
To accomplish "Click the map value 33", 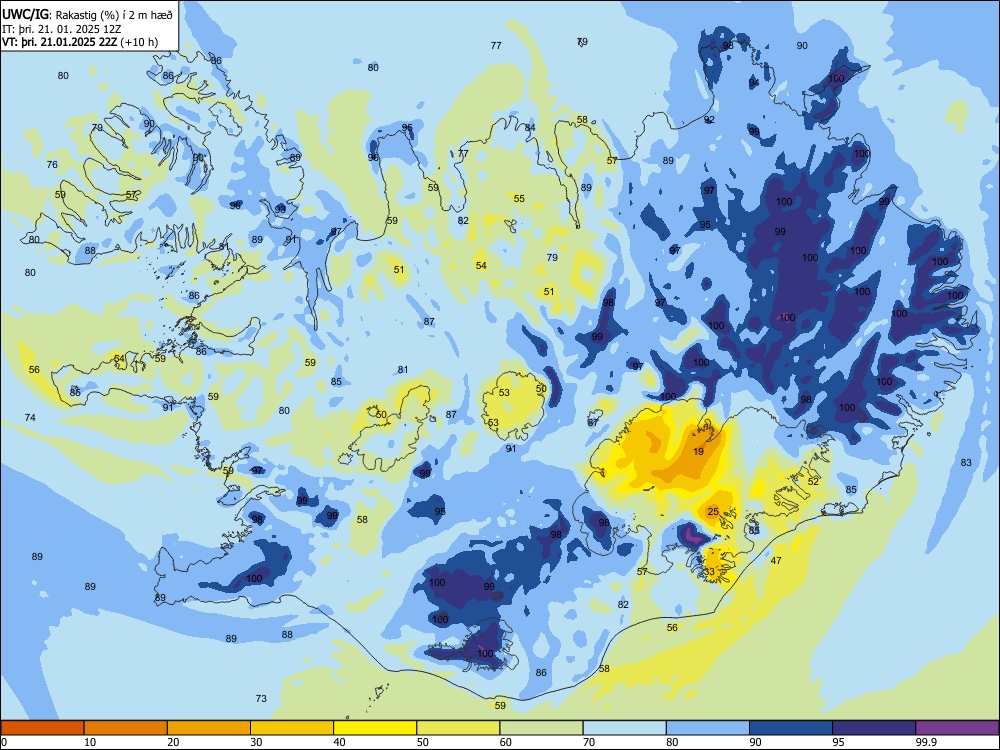I will point(709,572).
